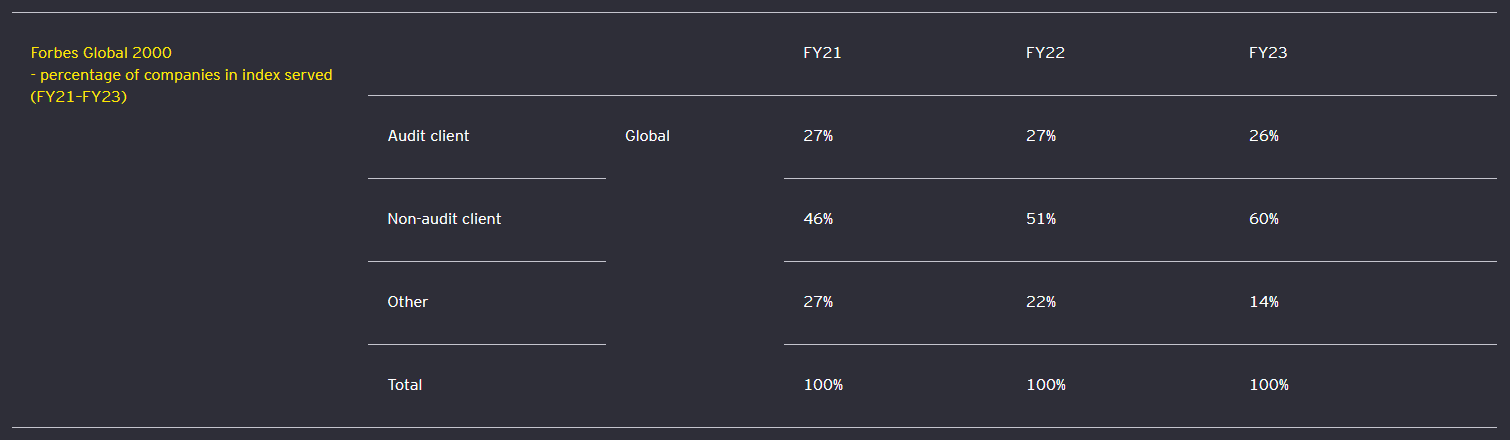Click the FY23 Total 100% cell
1510x440 pixels.
pos(1269,385)
